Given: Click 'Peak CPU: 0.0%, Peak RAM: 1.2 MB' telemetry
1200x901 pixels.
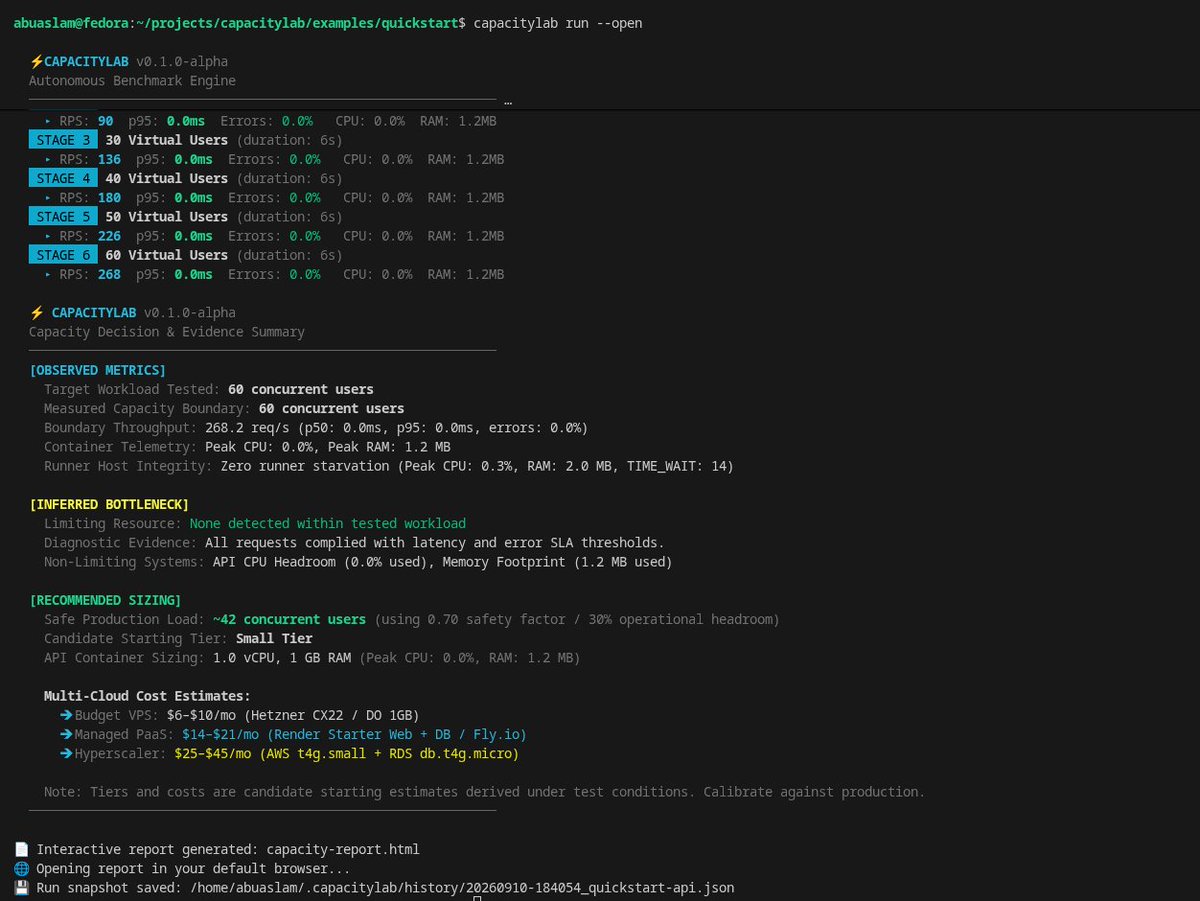Looking at the screenshot, I should (328, 447).
